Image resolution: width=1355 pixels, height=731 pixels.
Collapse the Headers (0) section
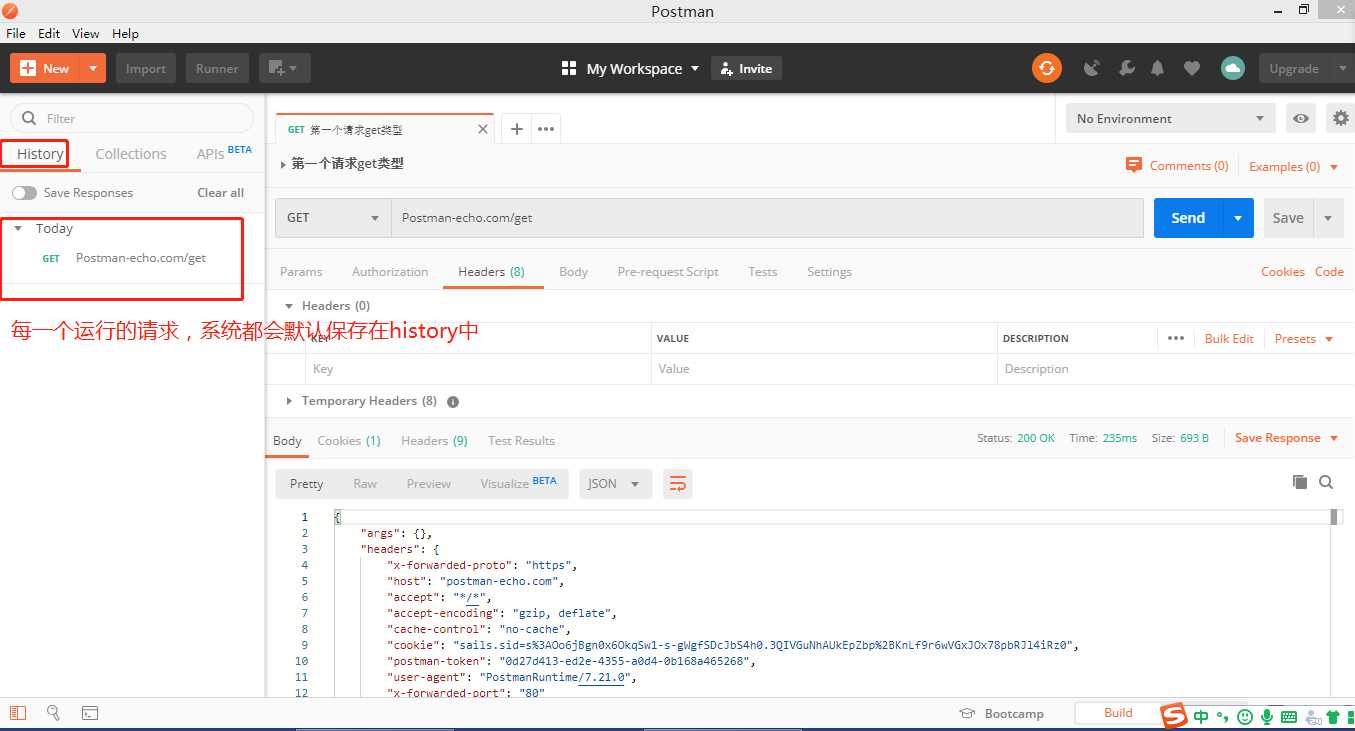click(289, 306)
